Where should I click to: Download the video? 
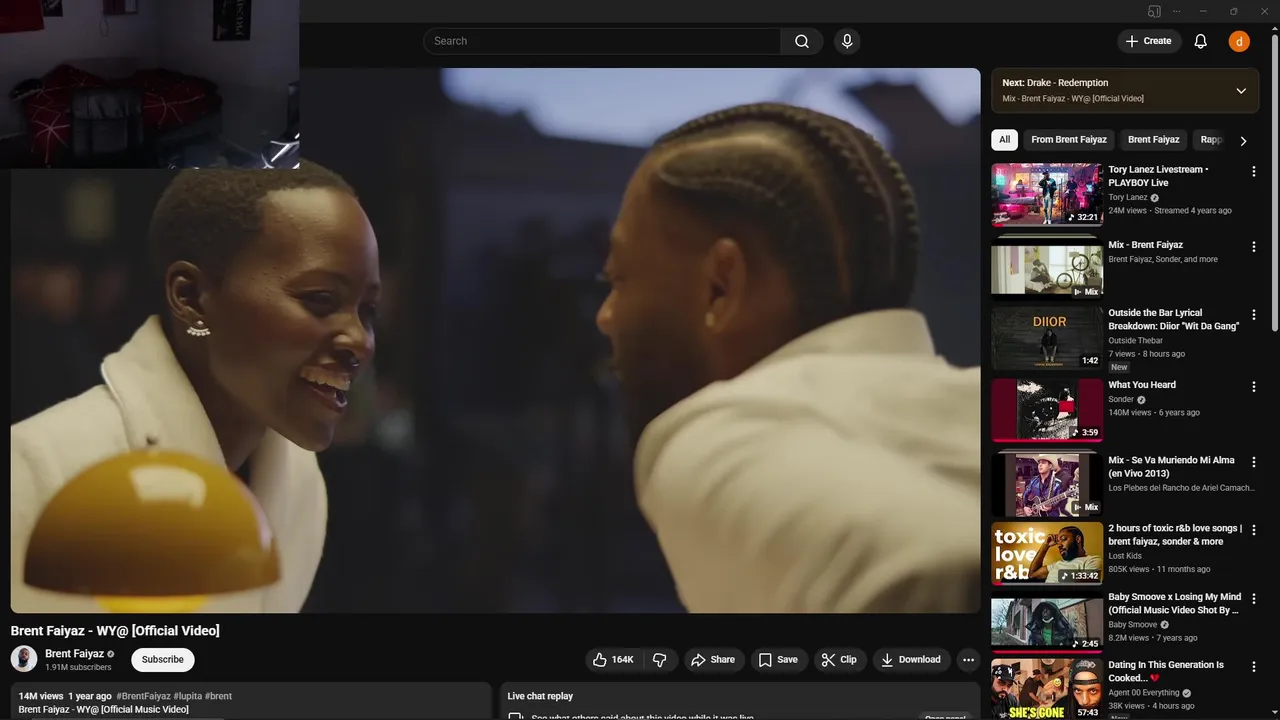tap(910, 659)
